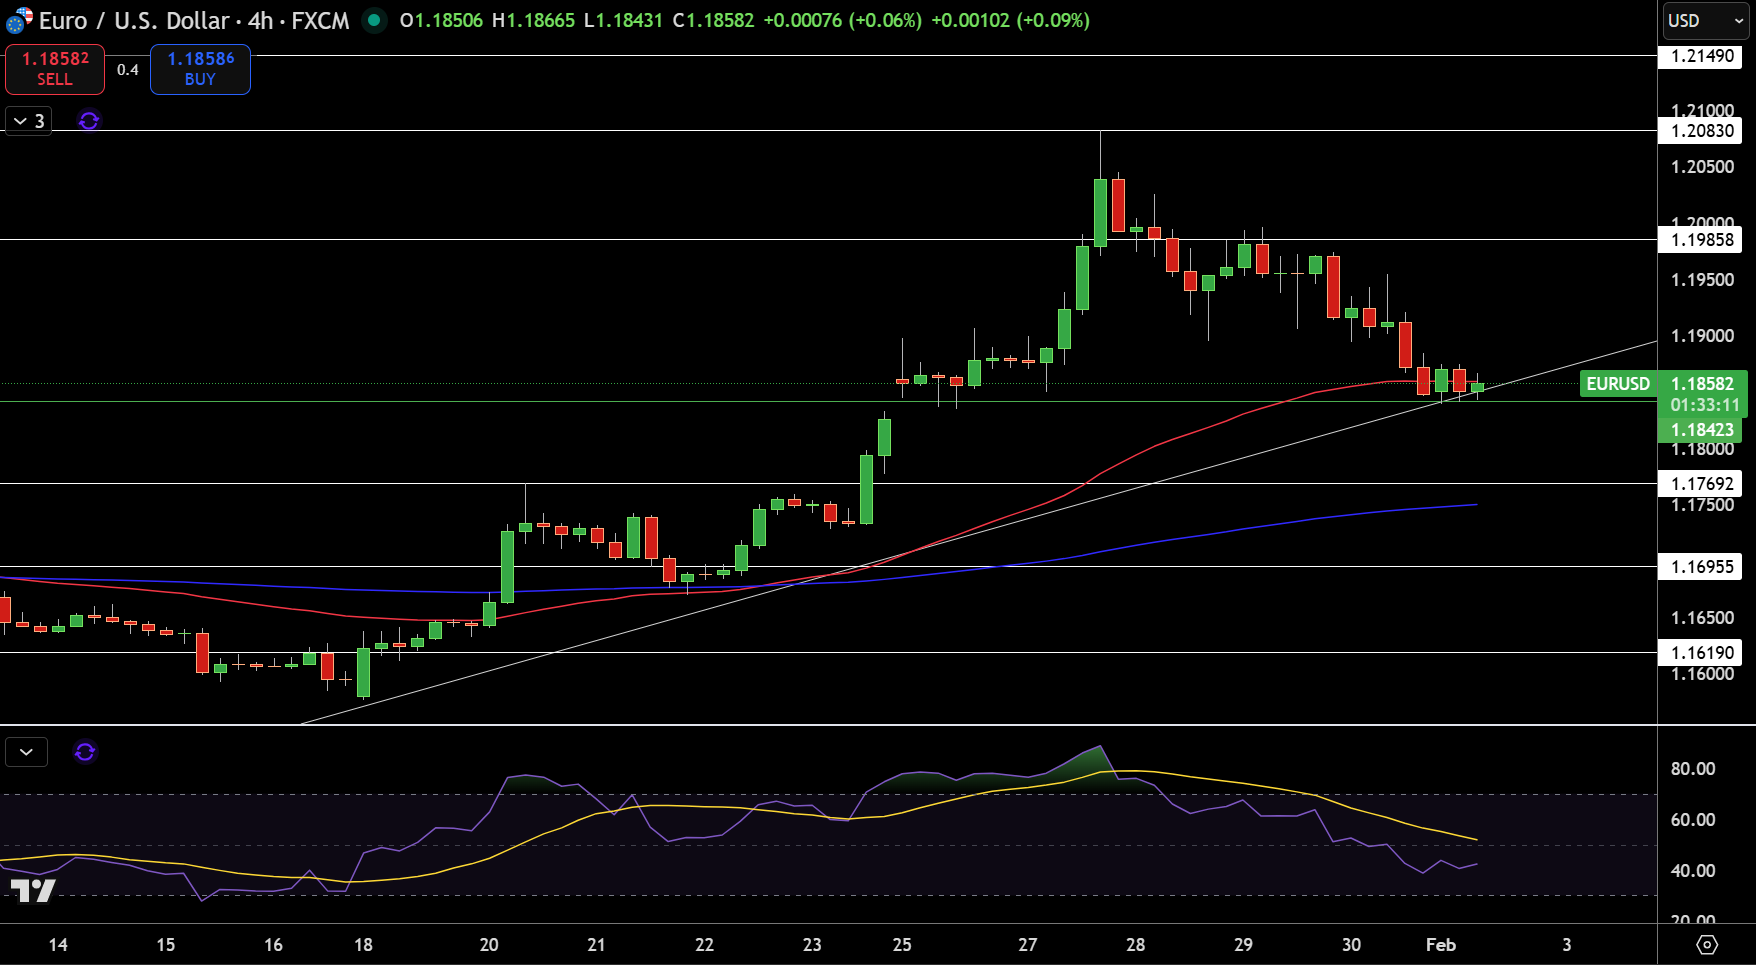The image size is (1756, 965).
Task: Click the 80.00 RSI scale label
Action: (1693, 769)
